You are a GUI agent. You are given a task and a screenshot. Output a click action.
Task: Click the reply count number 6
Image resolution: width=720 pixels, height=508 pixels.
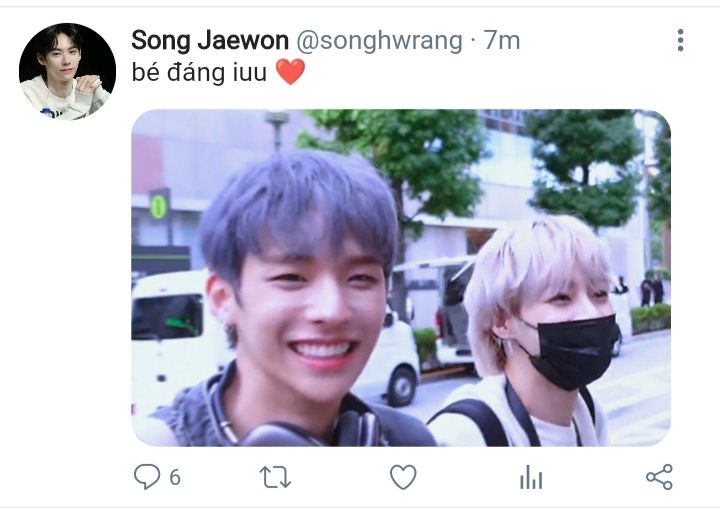(x=175, y=478)
